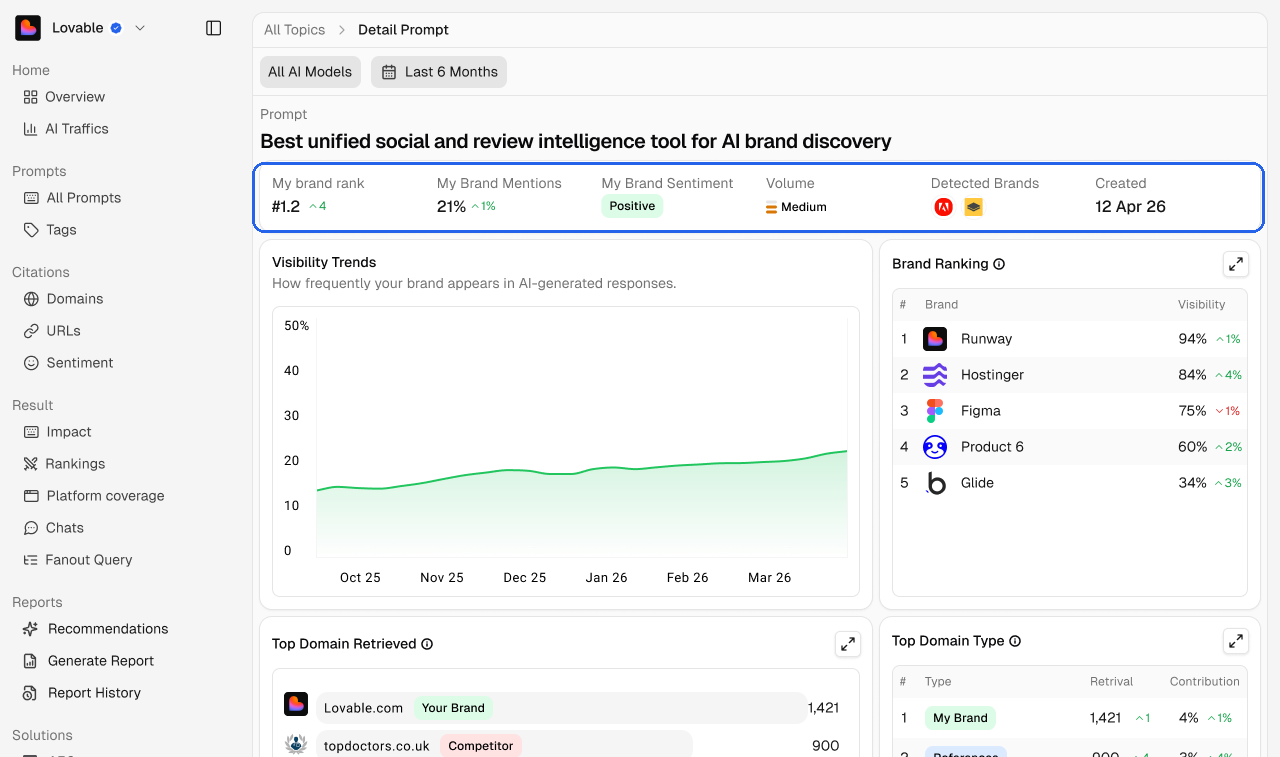Toggle the sidebar collapse icon
Image resolution: width=1280 pixels, height=757 pixels.
pyautogui.click(x=213, y=28)
